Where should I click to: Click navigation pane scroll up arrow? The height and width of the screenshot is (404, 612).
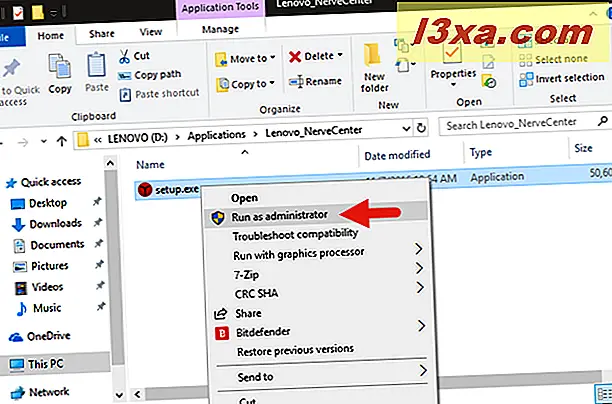coord(110,164)
